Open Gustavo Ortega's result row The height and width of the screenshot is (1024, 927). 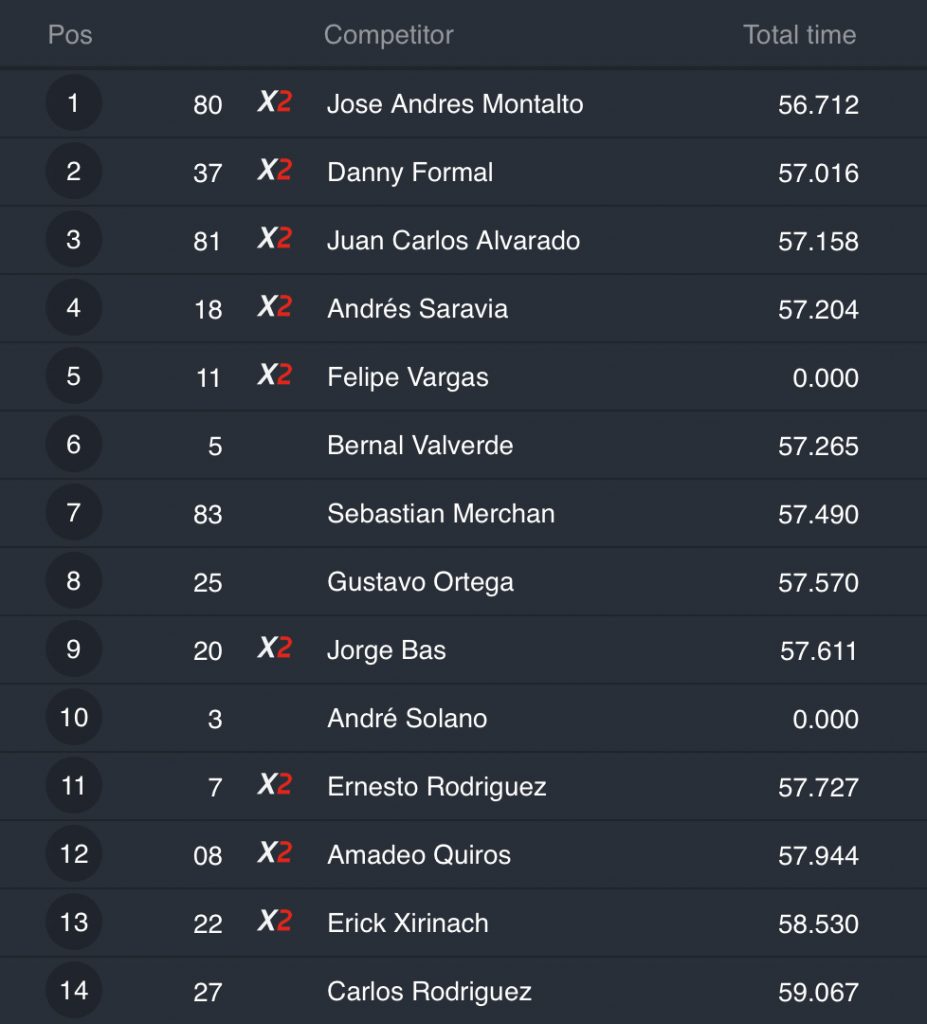coord(420,582)
